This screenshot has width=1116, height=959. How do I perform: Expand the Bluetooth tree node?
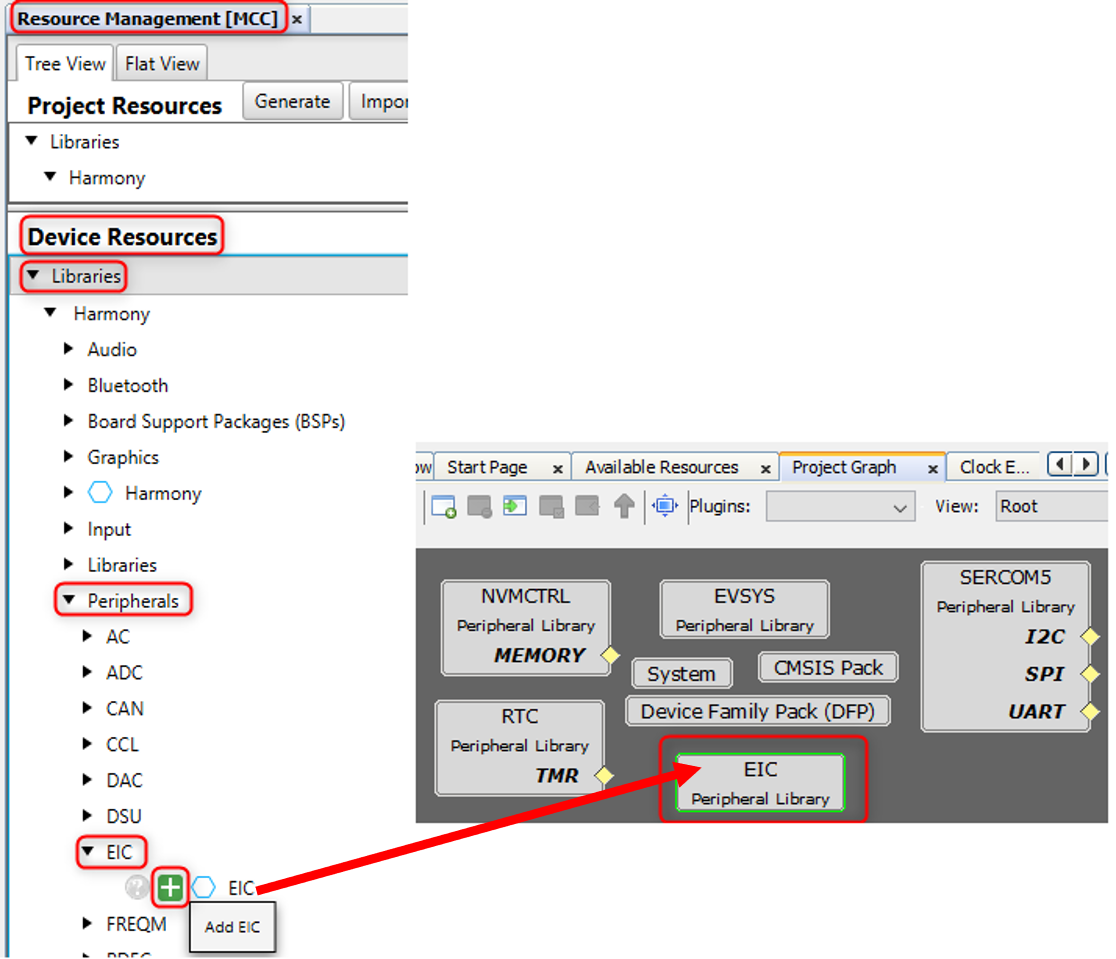[x=69, y=385]
